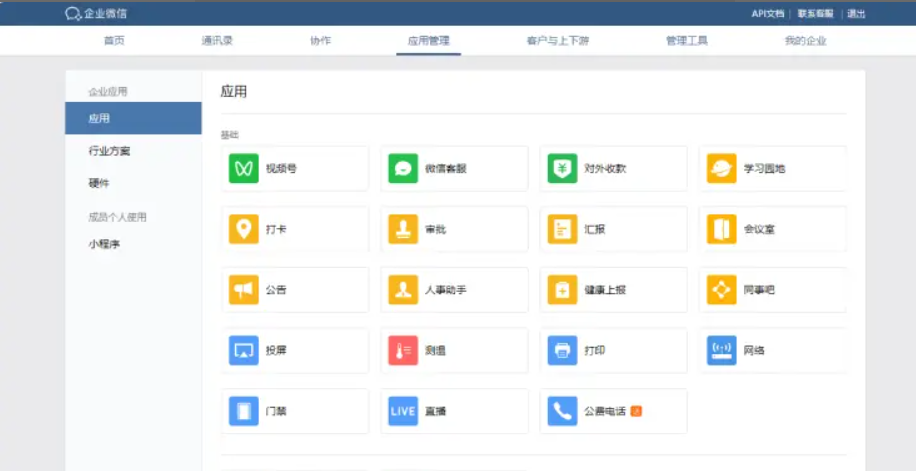
Task: Click the 公费电话 phone icon
Action: pos(563,411)
